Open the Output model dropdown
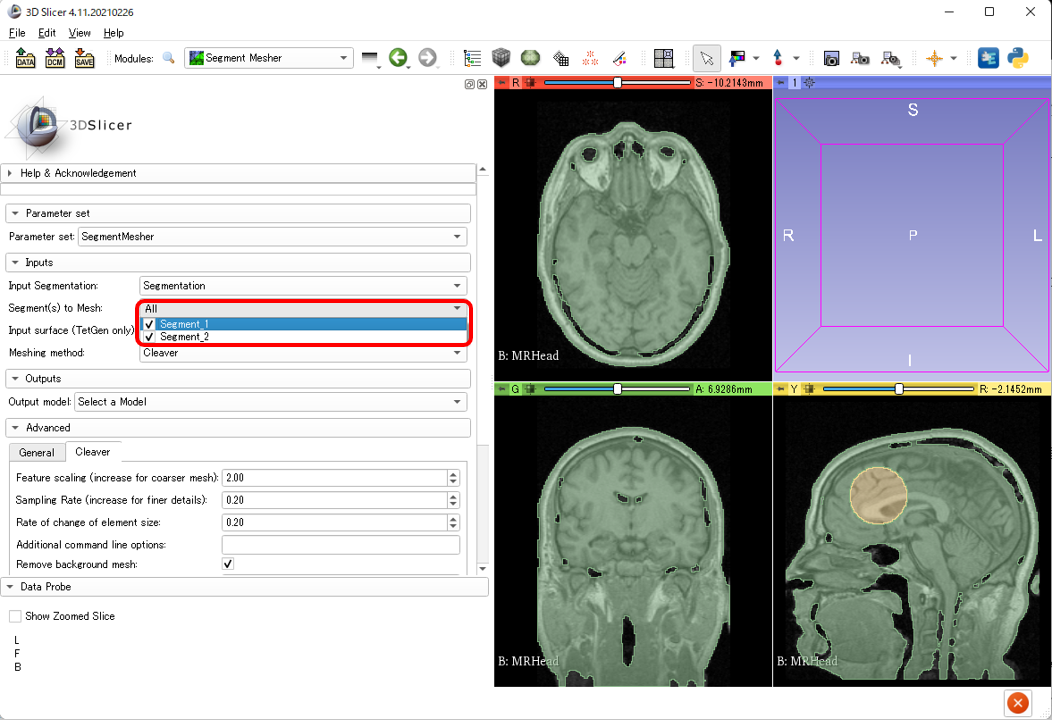This screenshot has height=720, width=1052. [271, 402]
